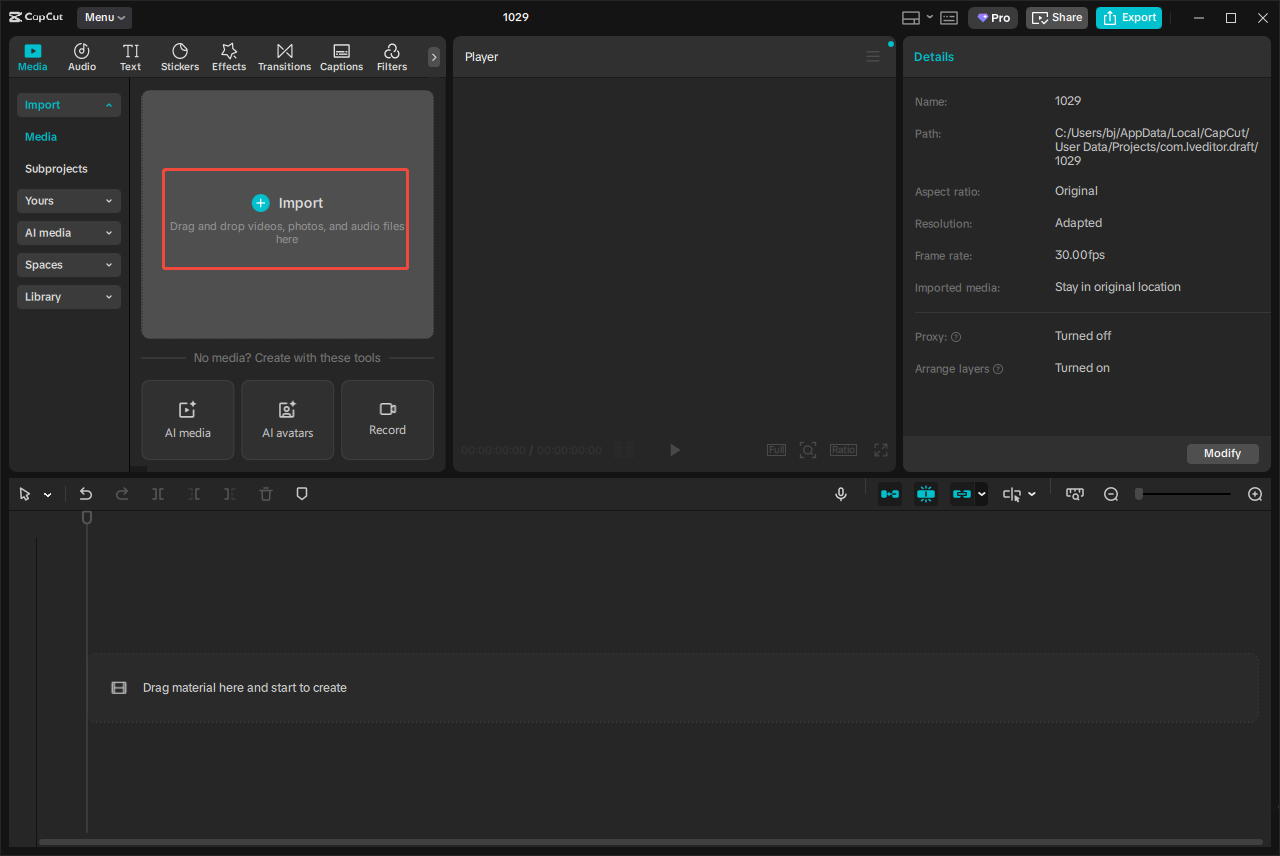This screenshot has width=1280, height=856.
Task: Click the Zoom in icon on timeline
Action: (x=1254, y=493)
